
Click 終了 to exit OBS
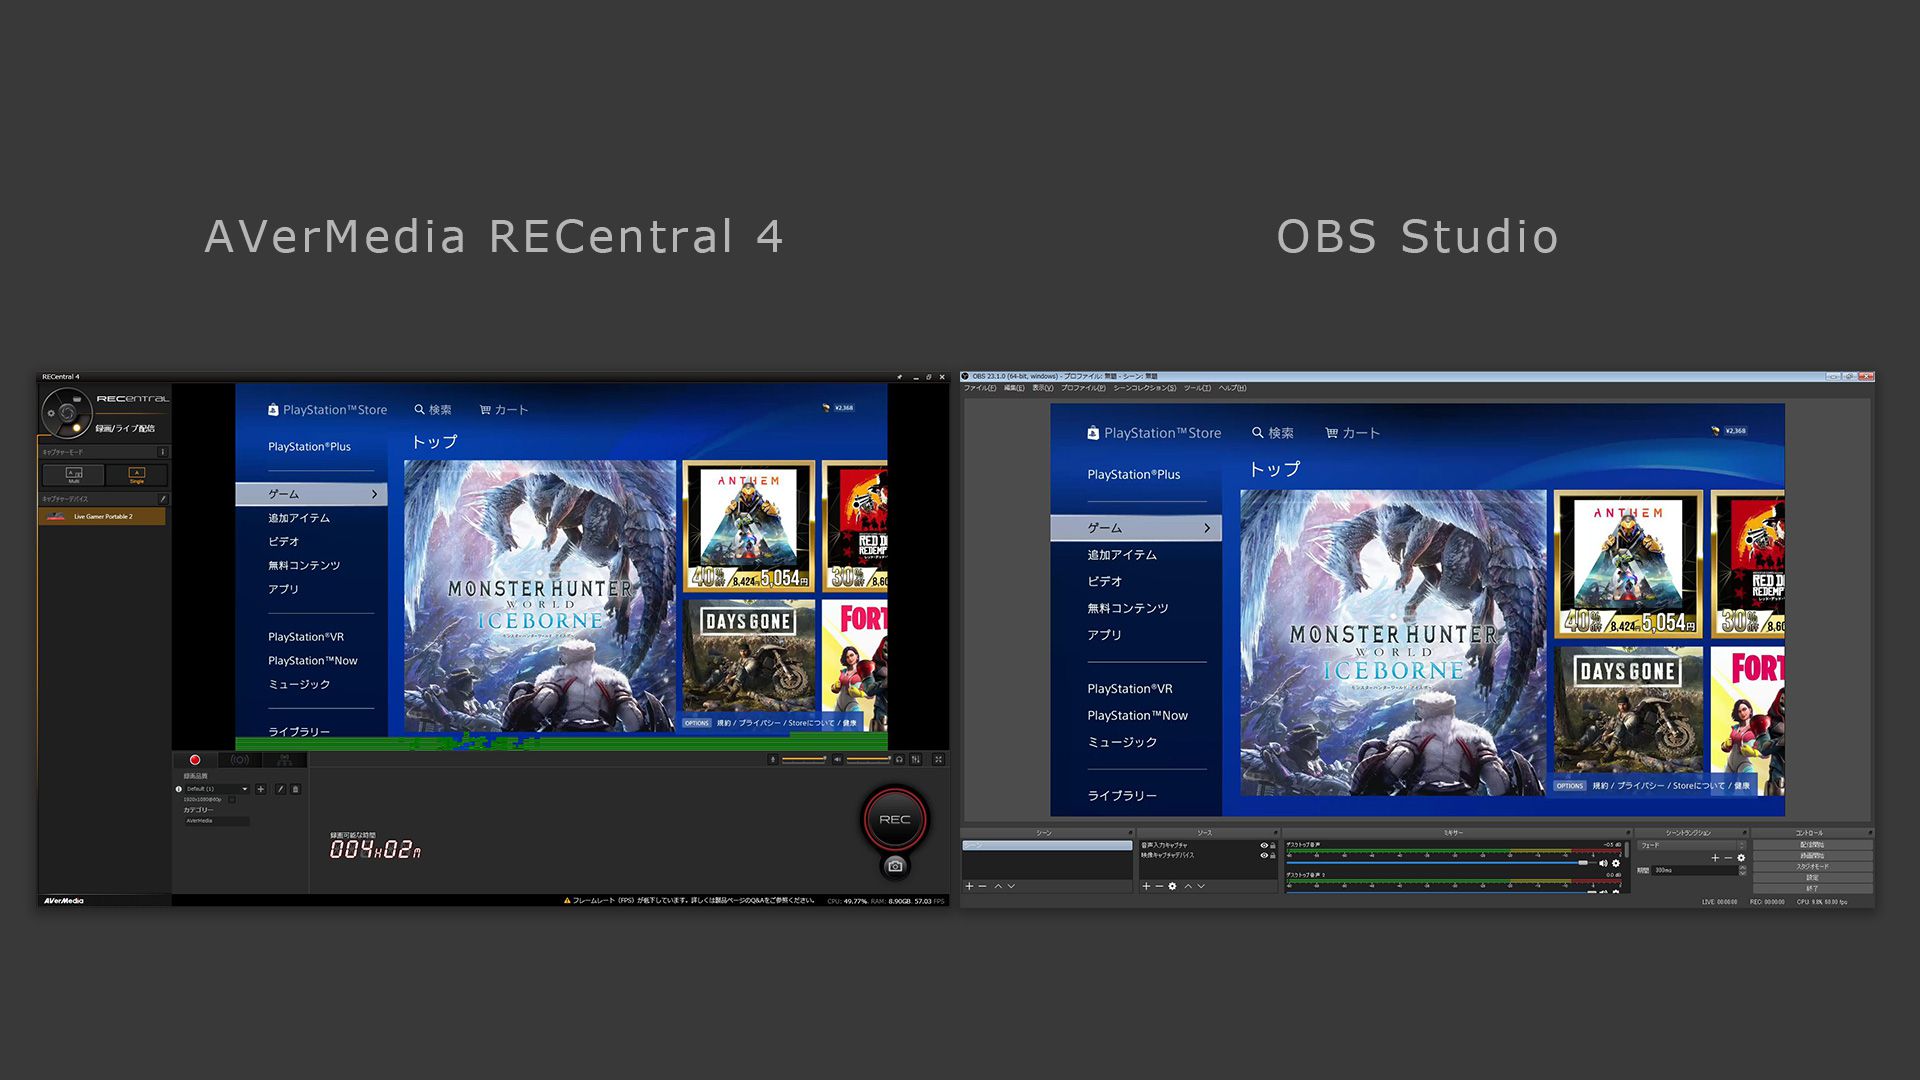[x=1812, y=888]
